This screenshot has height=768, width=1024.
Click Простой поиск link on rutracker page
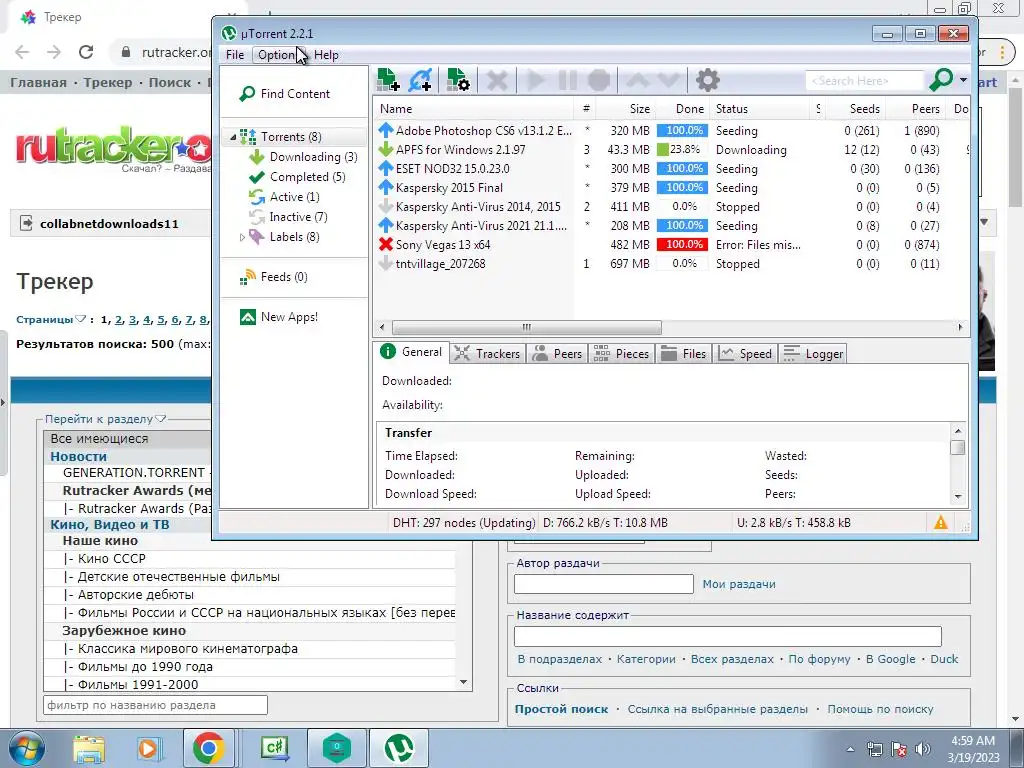(561, 709)
